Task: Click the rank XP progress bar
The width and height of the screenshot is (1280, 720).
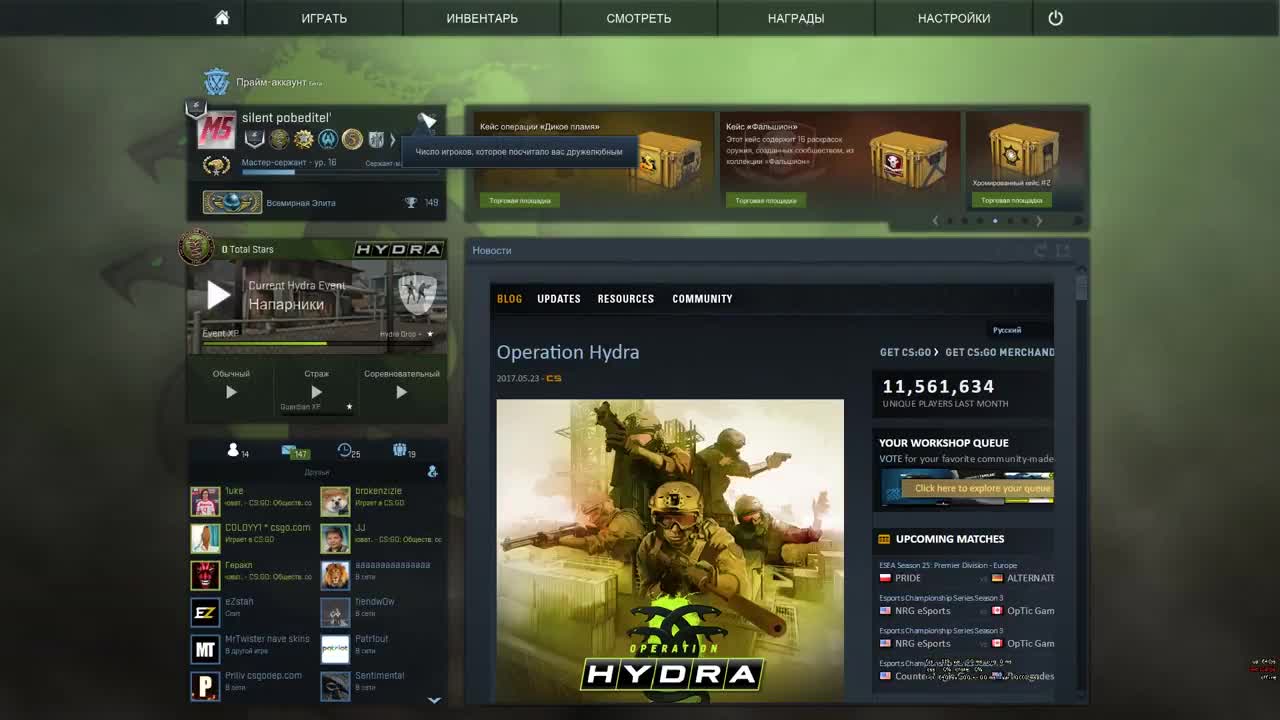Action: tap(340, 172)
